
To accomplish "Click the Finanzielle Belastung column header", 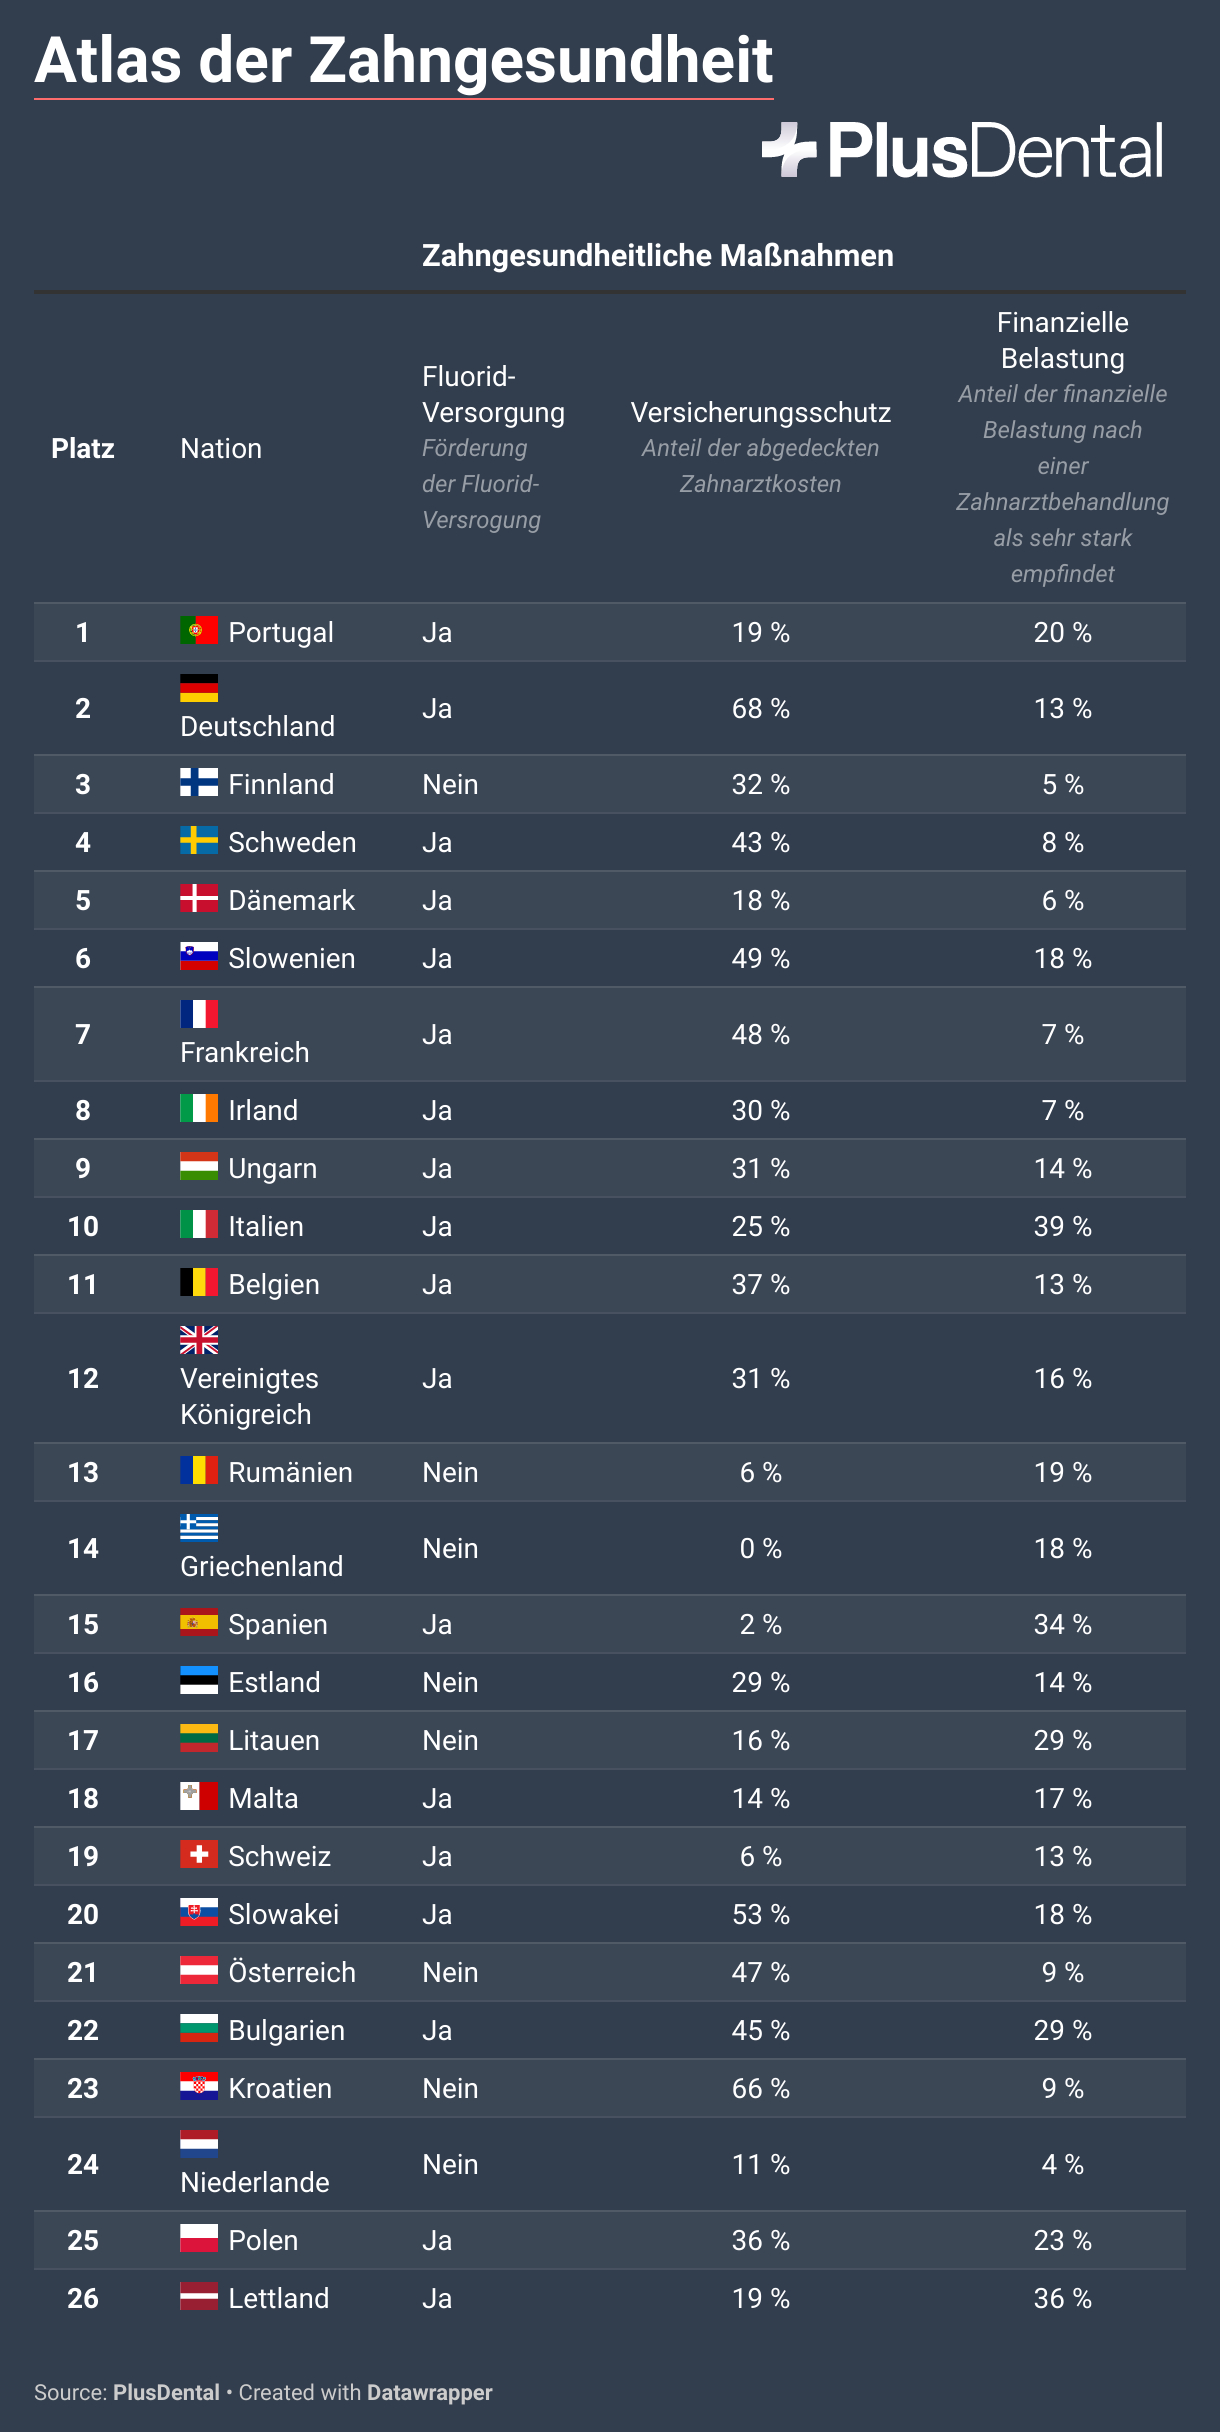I will (1063, 341).
